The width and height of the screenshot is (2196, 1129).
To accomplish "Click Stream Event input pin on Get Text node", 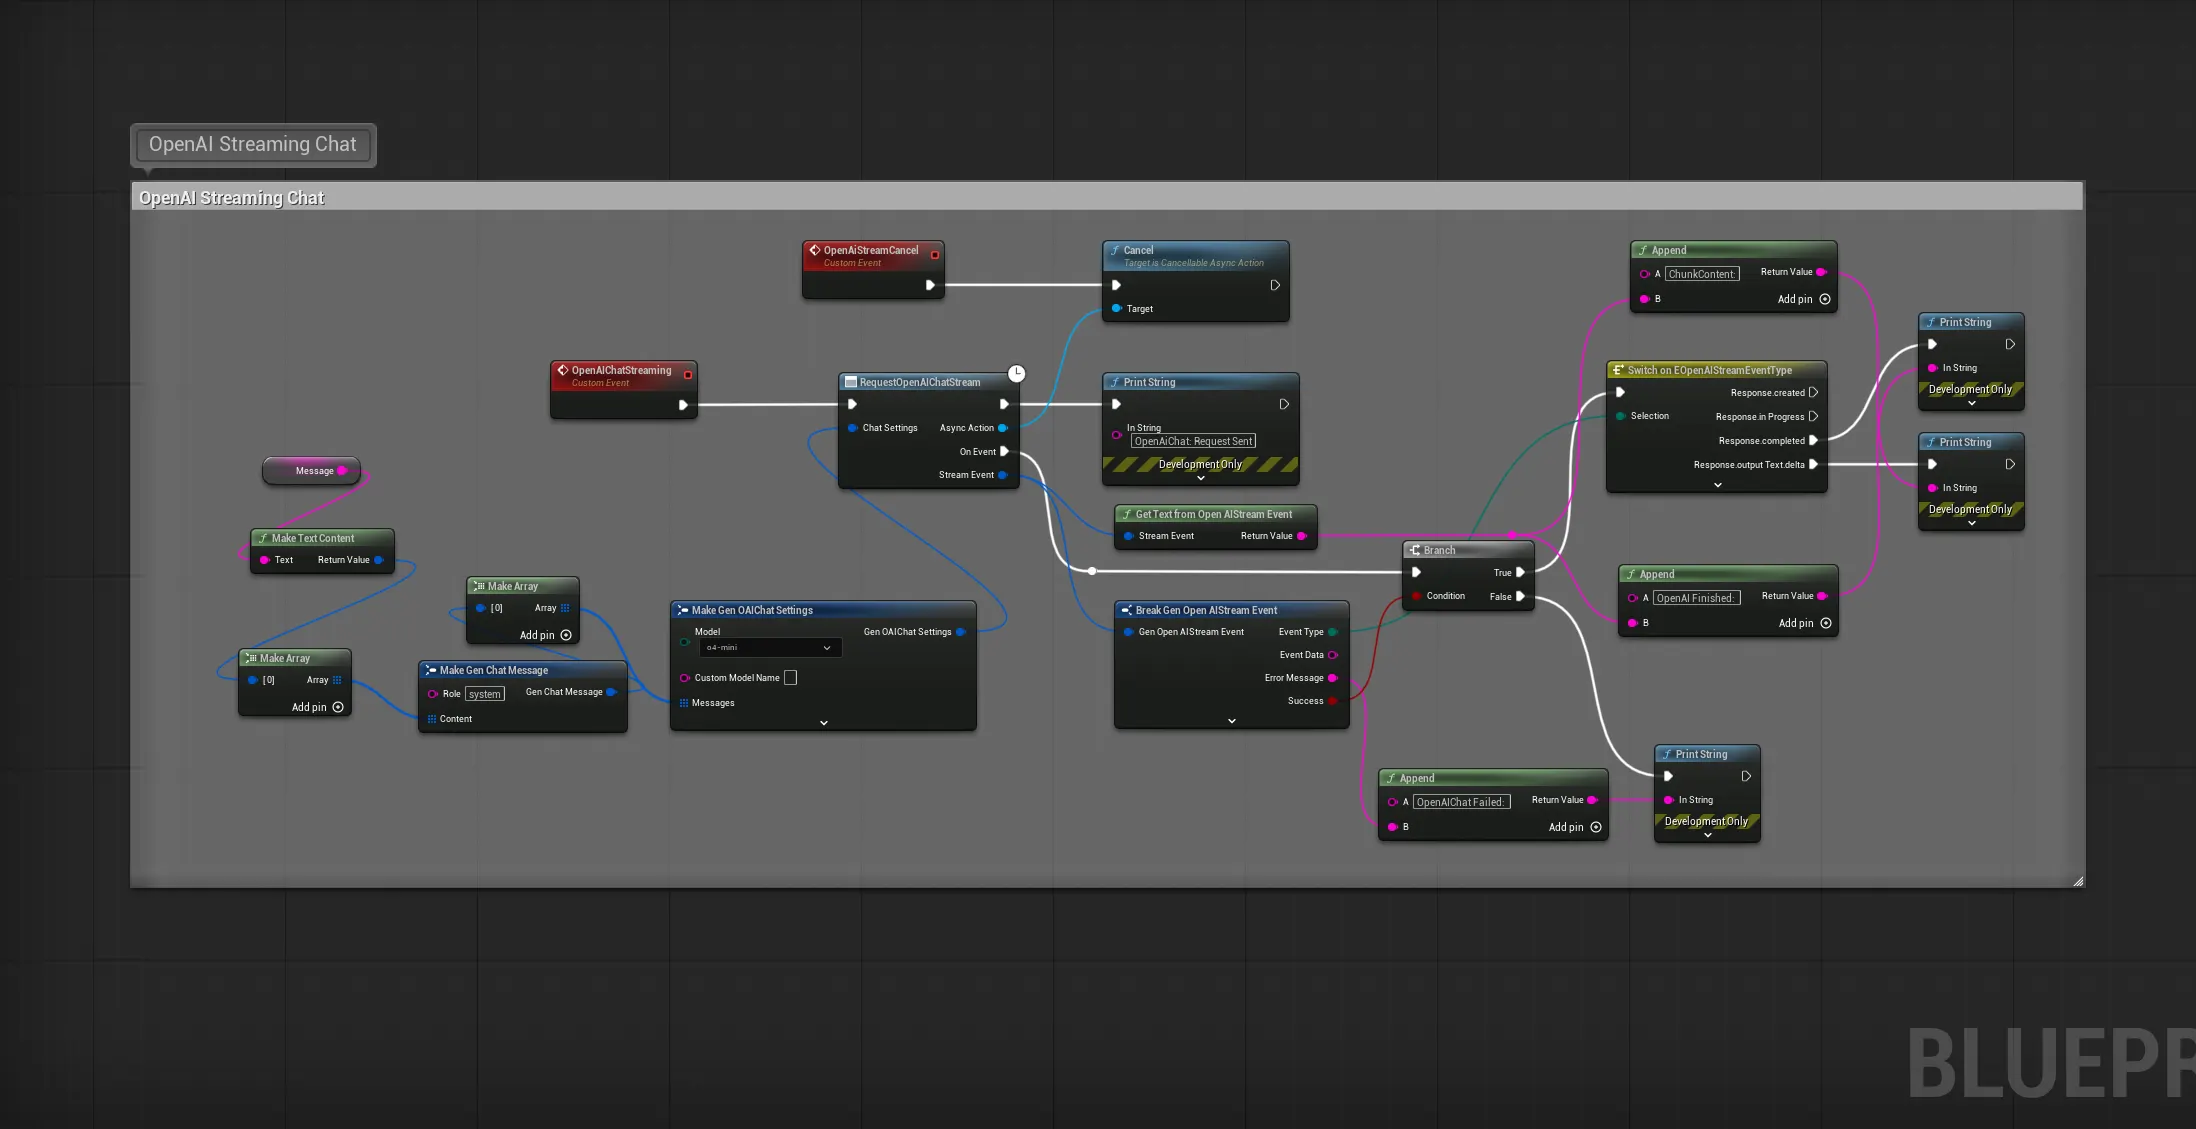I will pyautogui.click(x=1128, y=536).
